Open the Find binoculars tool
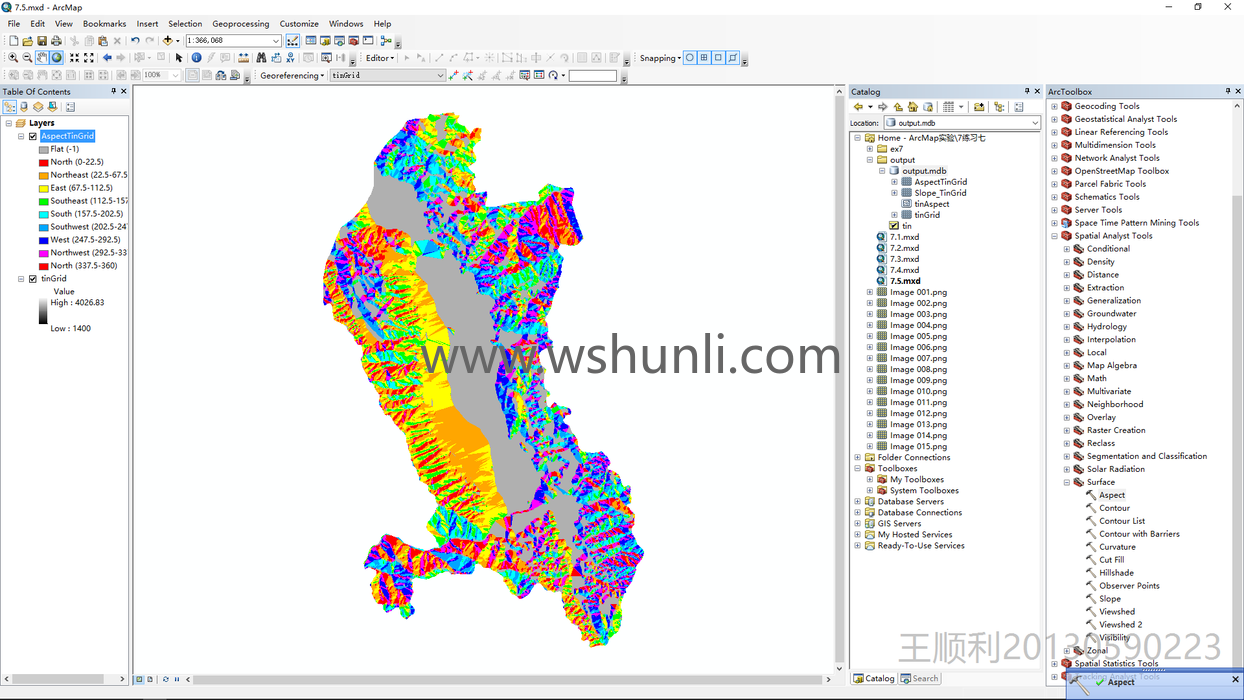This screenshot has width=1244, height=700. [261, 58]
